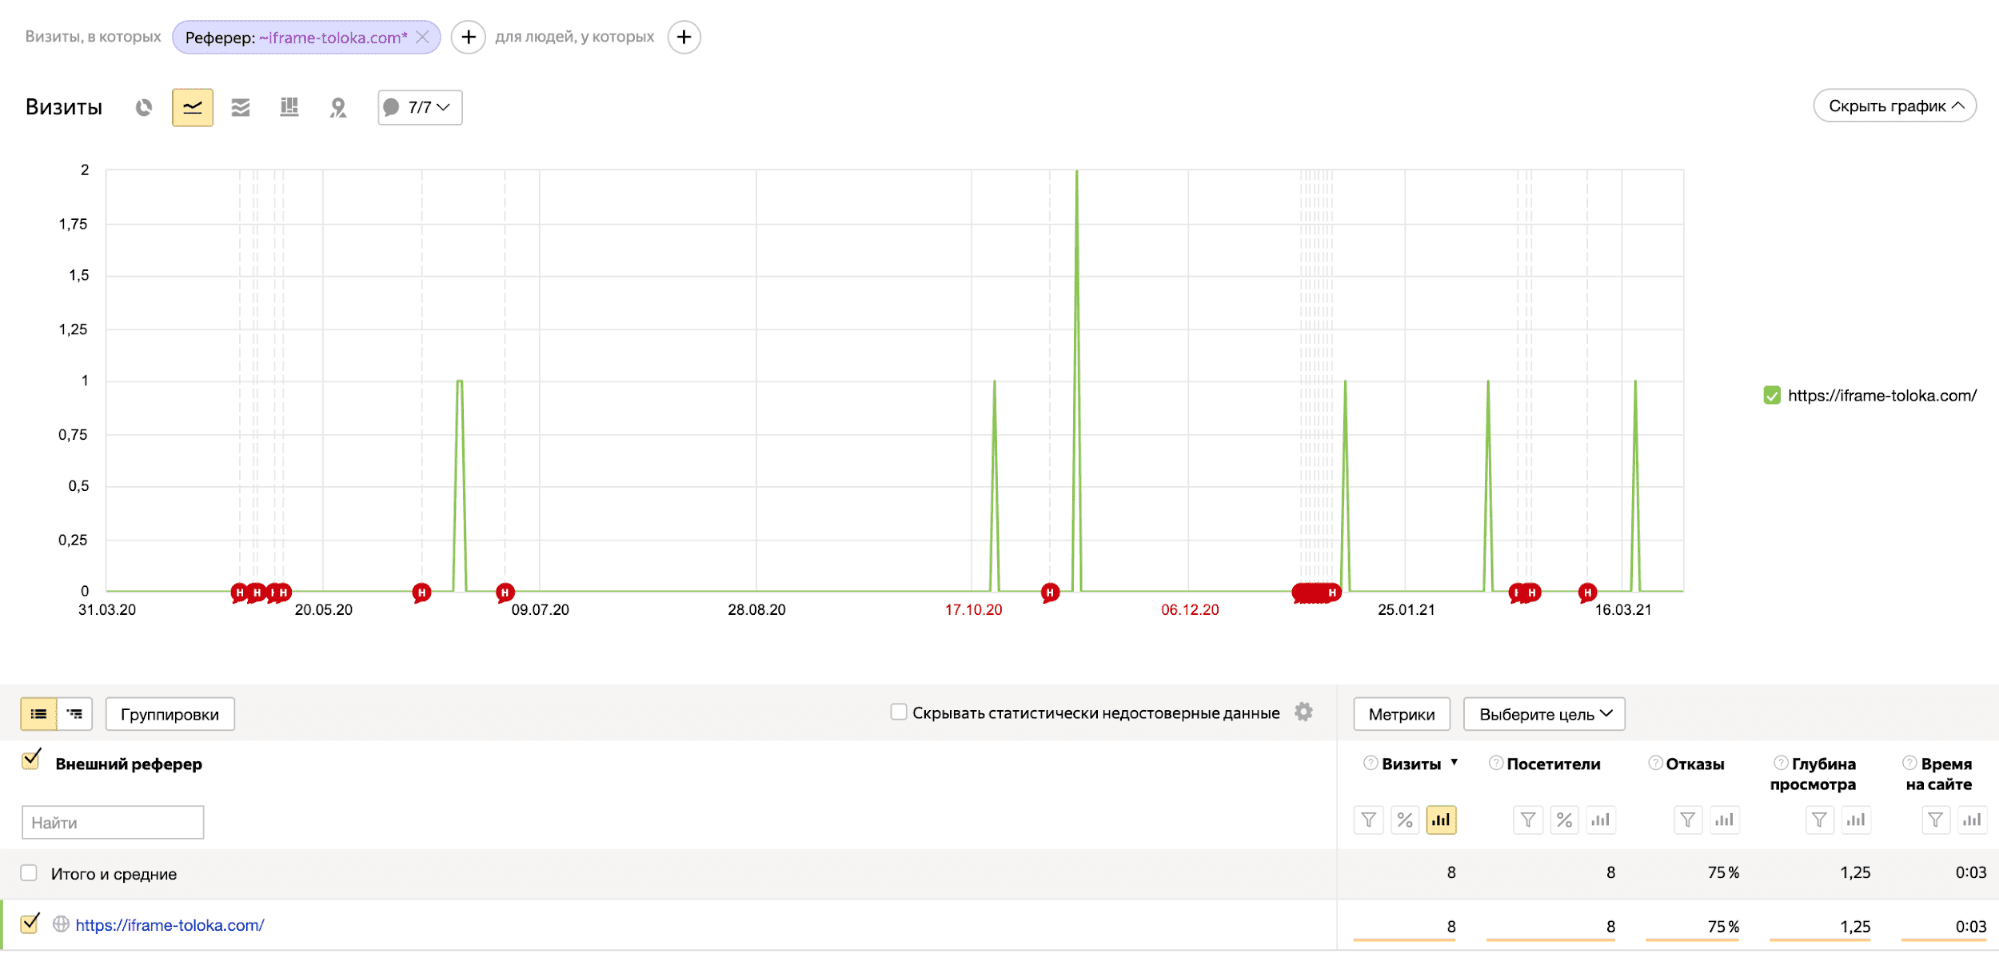Plot Отказы using its chart icon
The height and width of the screenshot is (958, 1999).
(1724, 820)
